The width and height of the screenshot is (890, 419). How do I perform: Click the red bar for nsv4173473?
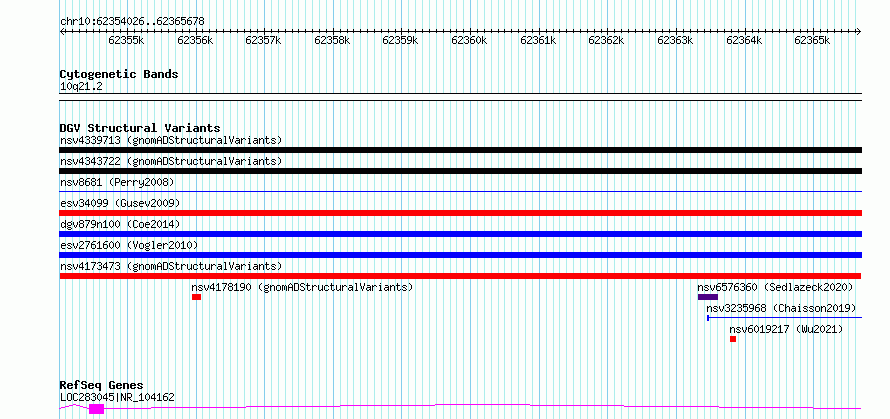[460, 276]
